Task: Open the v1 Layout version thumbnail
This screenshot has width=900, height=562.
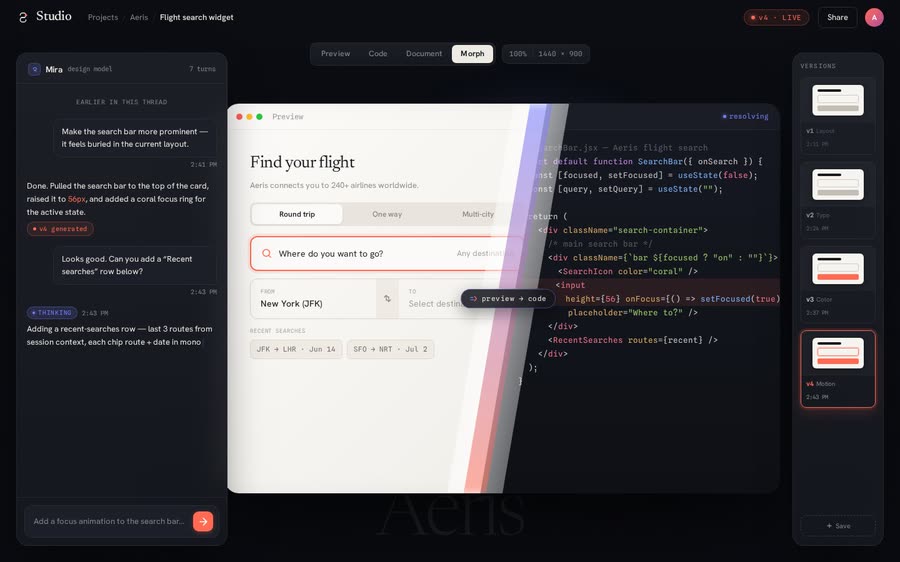Action: coord(837,115)
